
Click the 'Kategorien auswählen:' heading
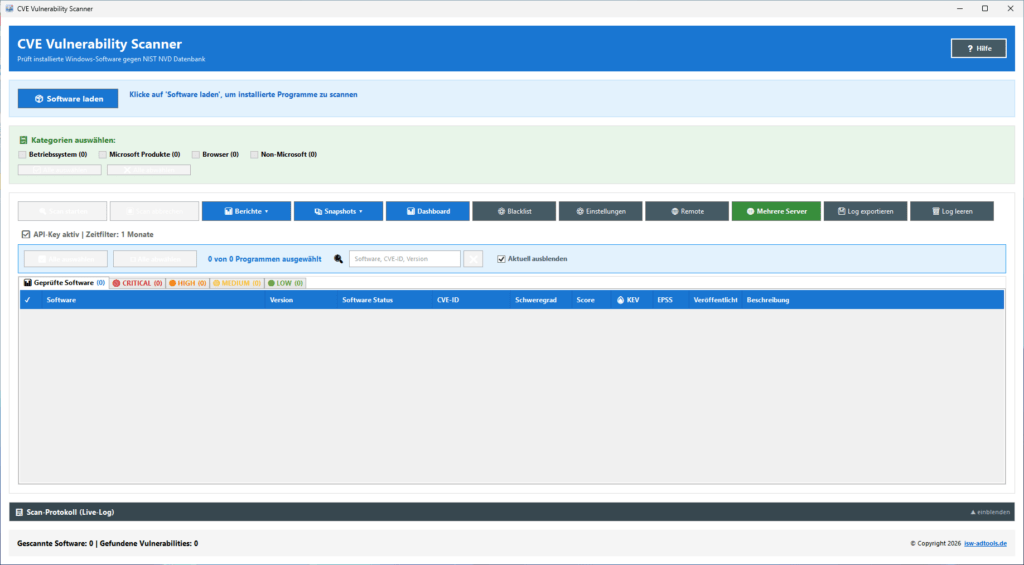tap(73, 140)
